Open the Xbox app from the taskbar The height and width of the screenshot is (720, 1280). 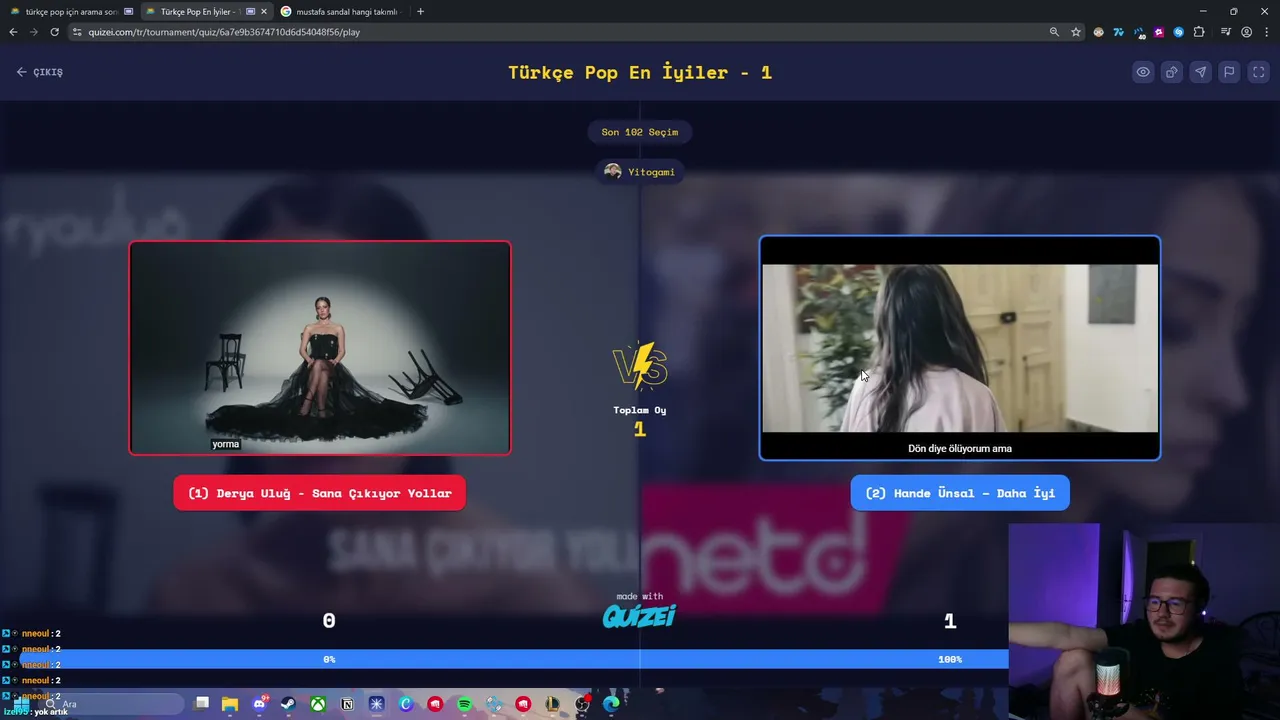coord(318,704)
